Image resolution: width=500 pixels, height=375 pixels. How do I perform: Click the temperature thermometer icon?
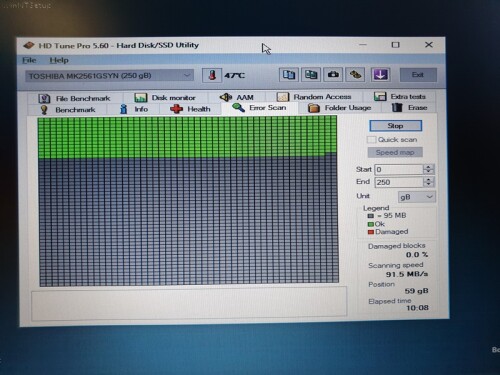pos(212,75)
